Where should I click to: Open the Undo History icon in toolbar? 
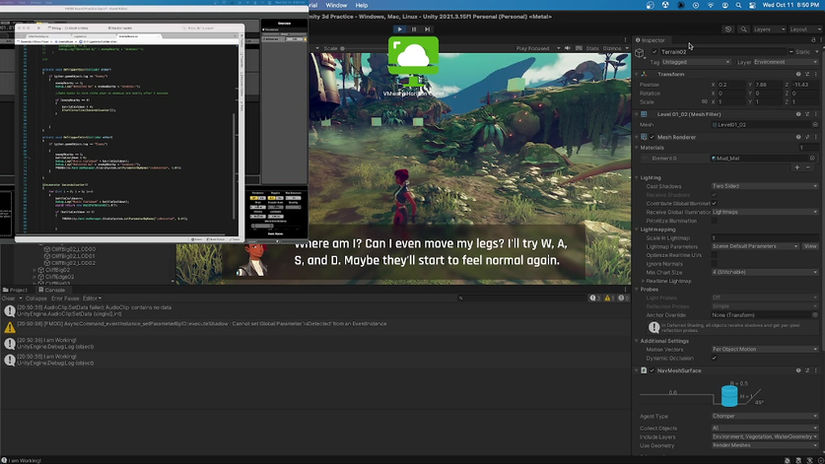pyautogui.click(x=728, y=29)
